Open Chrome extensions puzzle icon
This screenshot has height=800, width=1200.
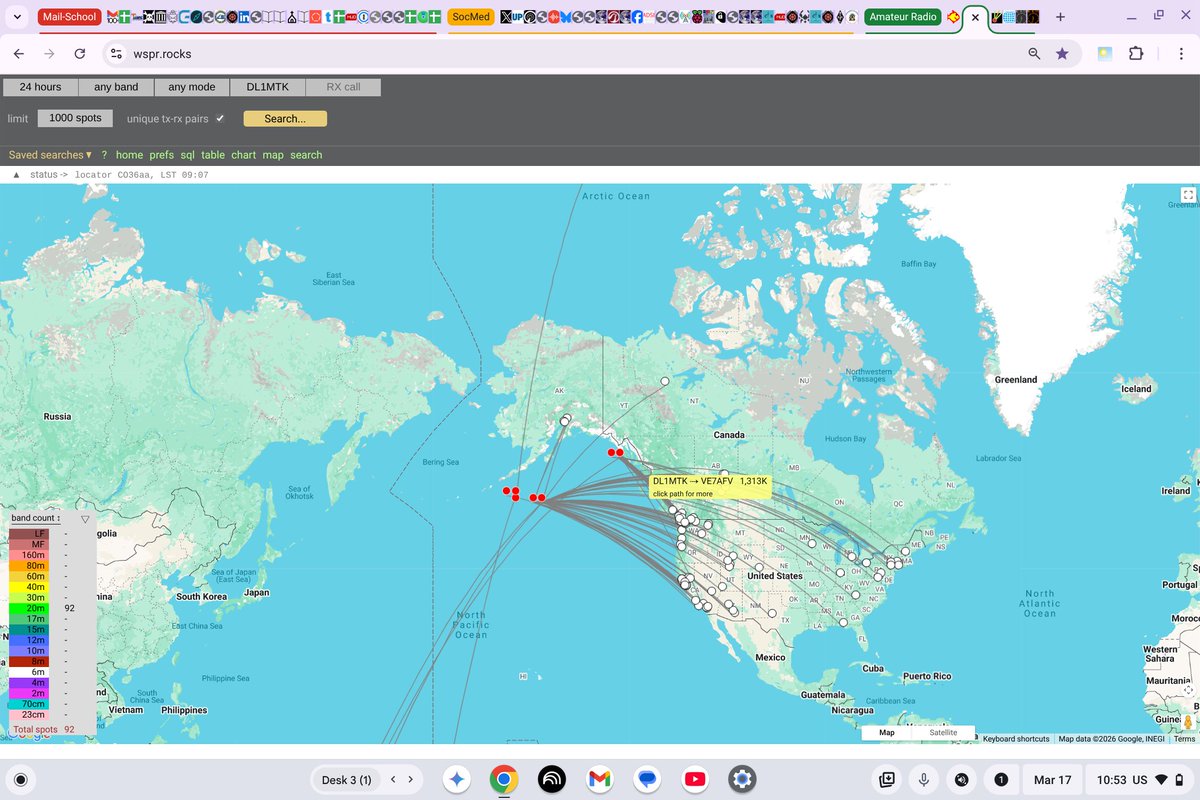pyautogui.click(x=1136, y=54)
